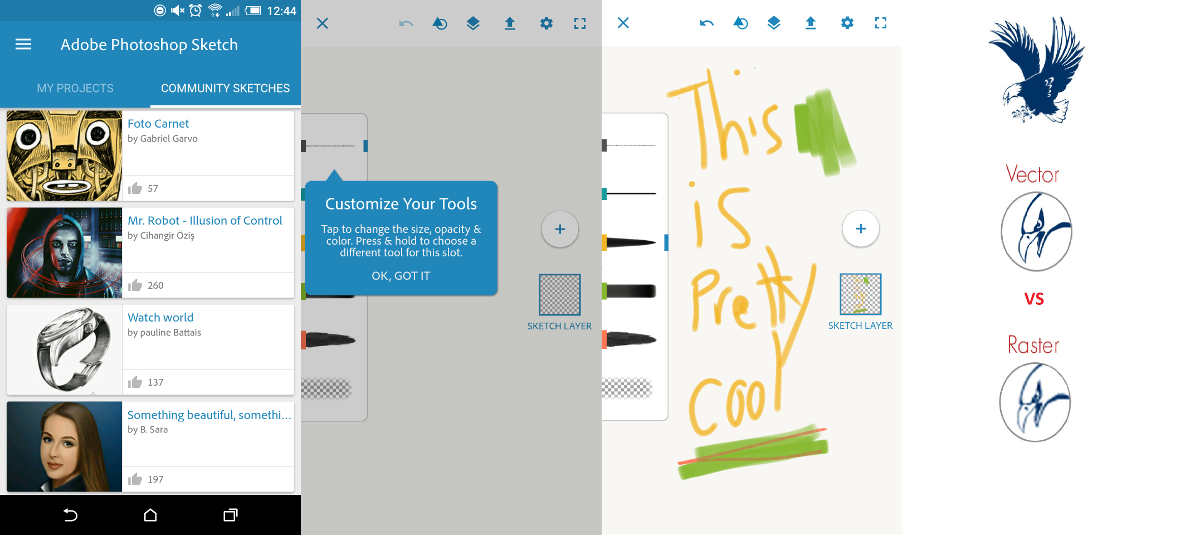Tap the Android back navigation button
Viewport: 1200px width, 535px height.
(70, 515)
